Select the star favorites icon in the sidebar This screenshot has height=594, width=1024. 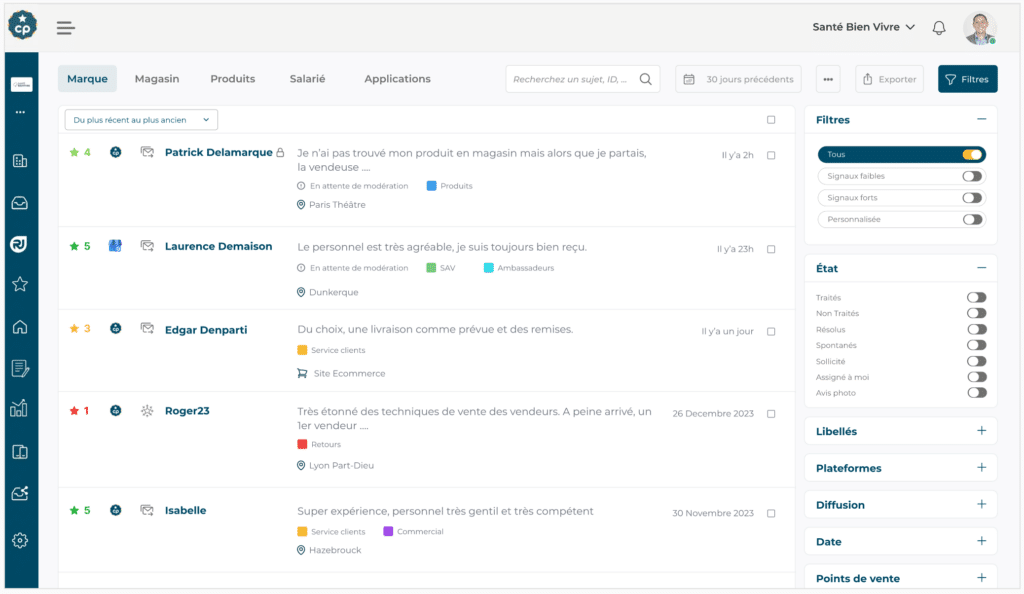pos(20,284)
